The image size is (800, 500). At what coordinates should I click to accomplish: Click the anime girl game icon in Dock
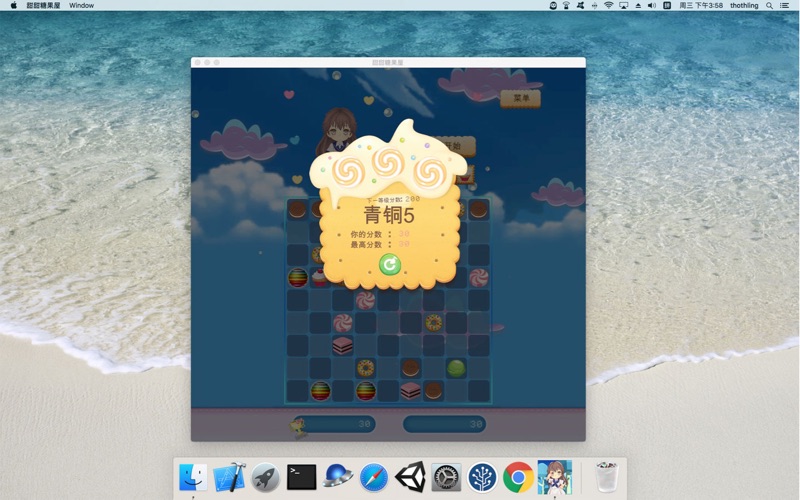pyautogui.click(x=555, y=477)
